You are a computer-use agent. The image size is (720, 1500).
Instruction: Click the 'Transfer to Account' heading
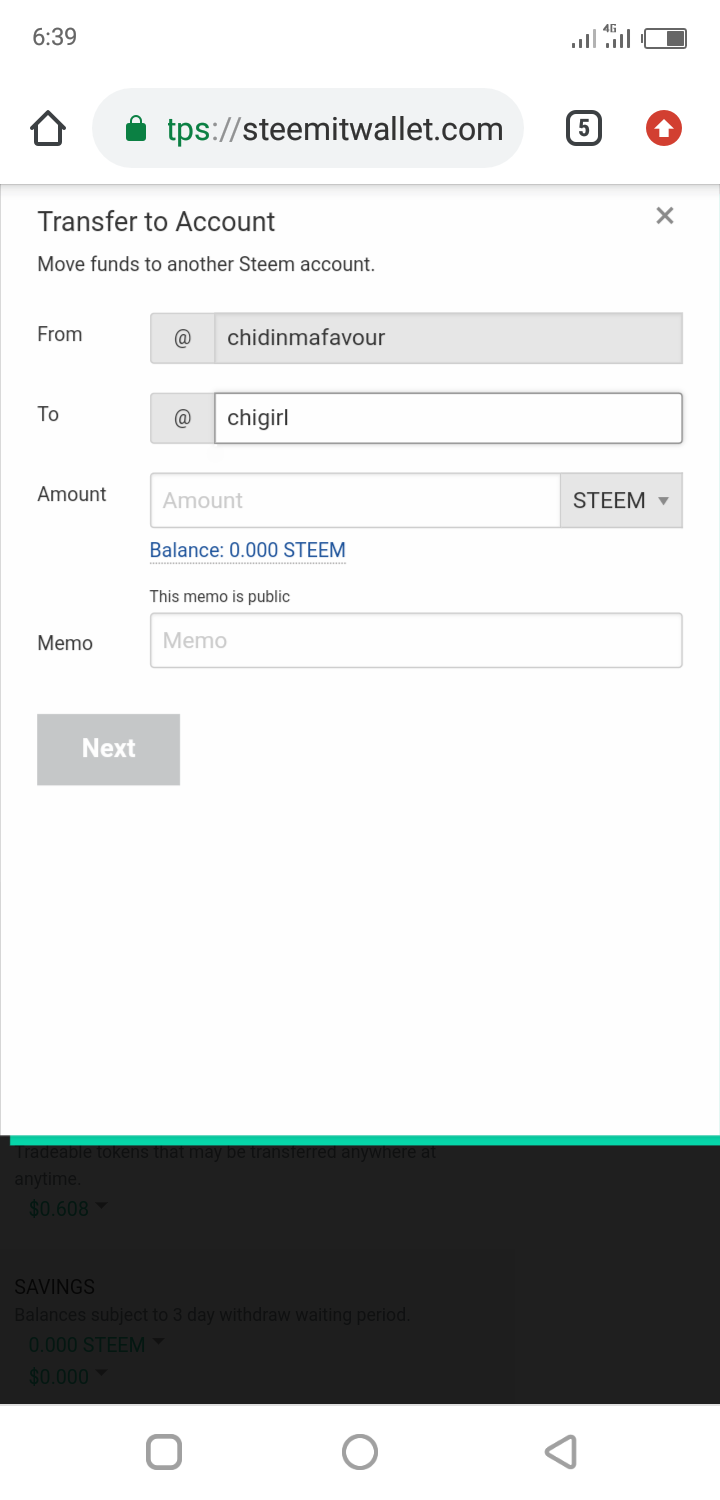(156, 222)
